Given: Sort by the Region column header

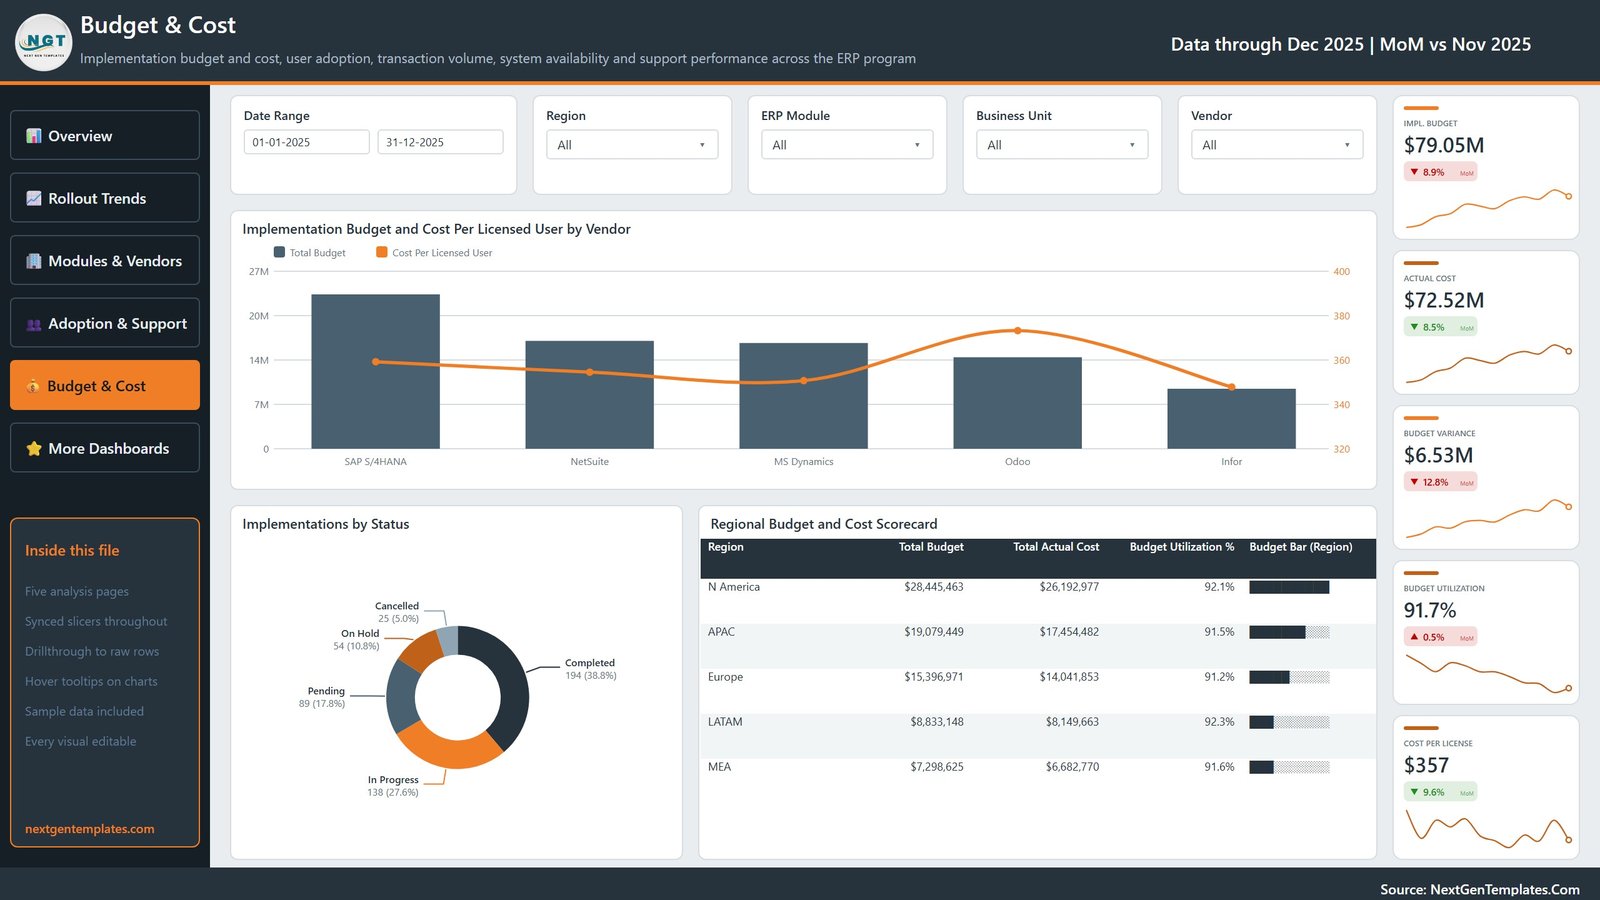Looking at the screenshot, I should tap(726, 547).
